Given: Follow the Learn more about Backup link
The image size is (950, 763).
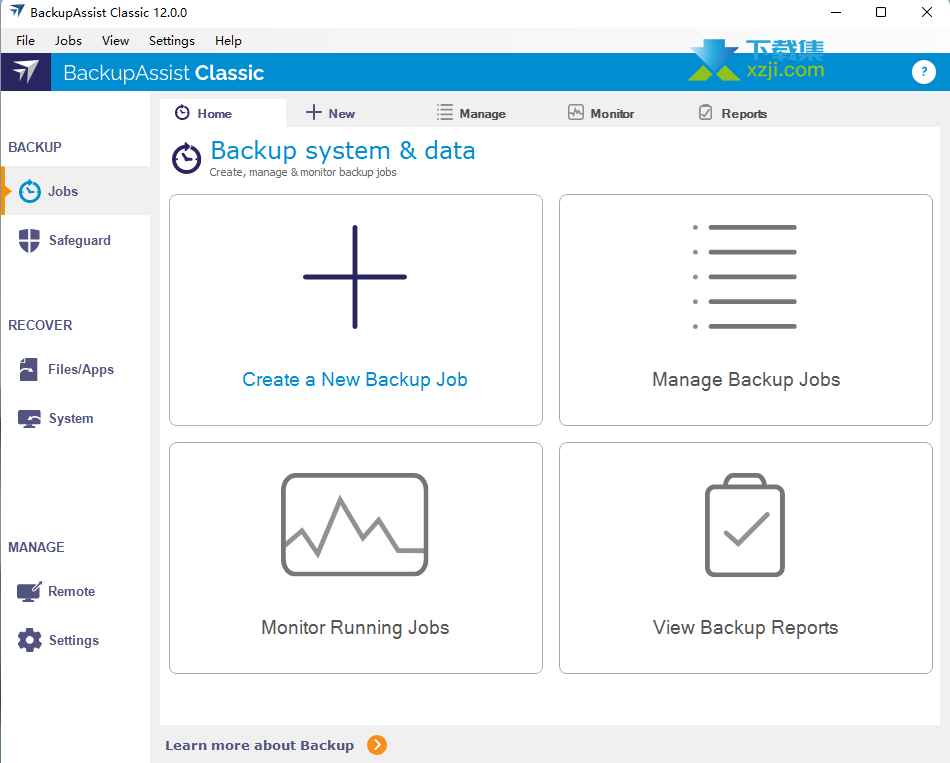Looking at the screenshot, I should coord(259,745).
